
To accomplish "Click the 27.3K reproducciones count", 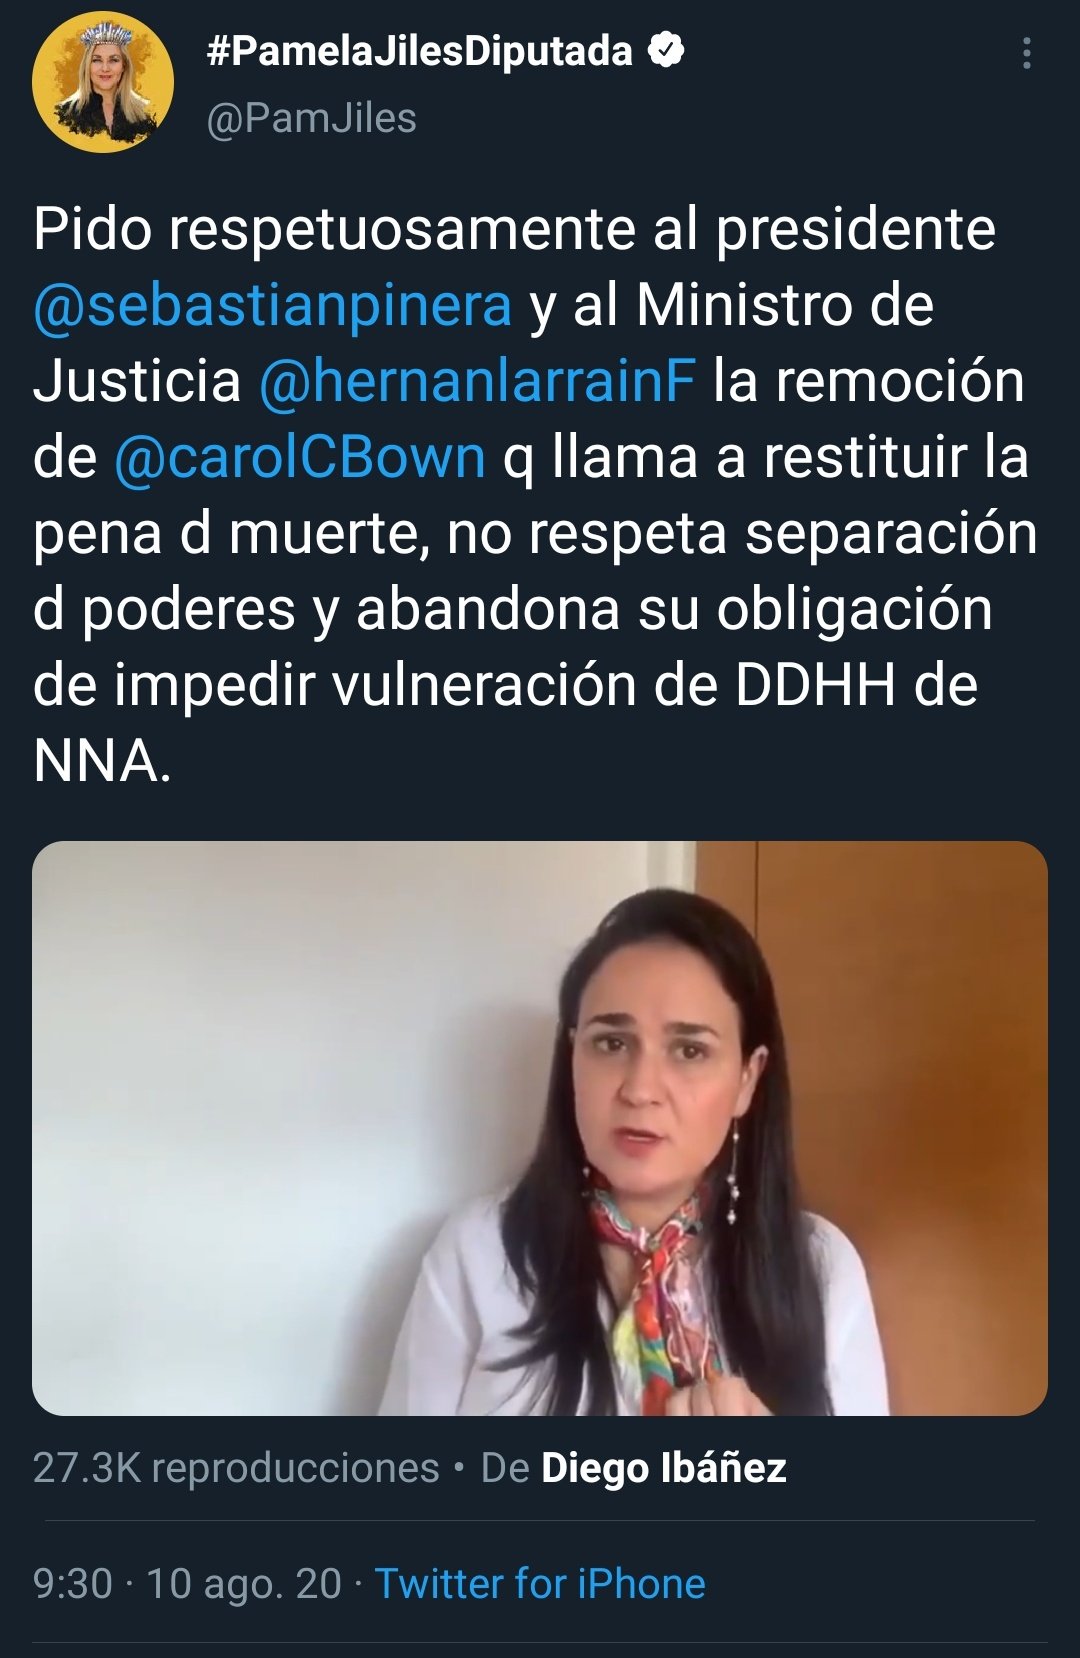I will click(x=236, y=1468).
